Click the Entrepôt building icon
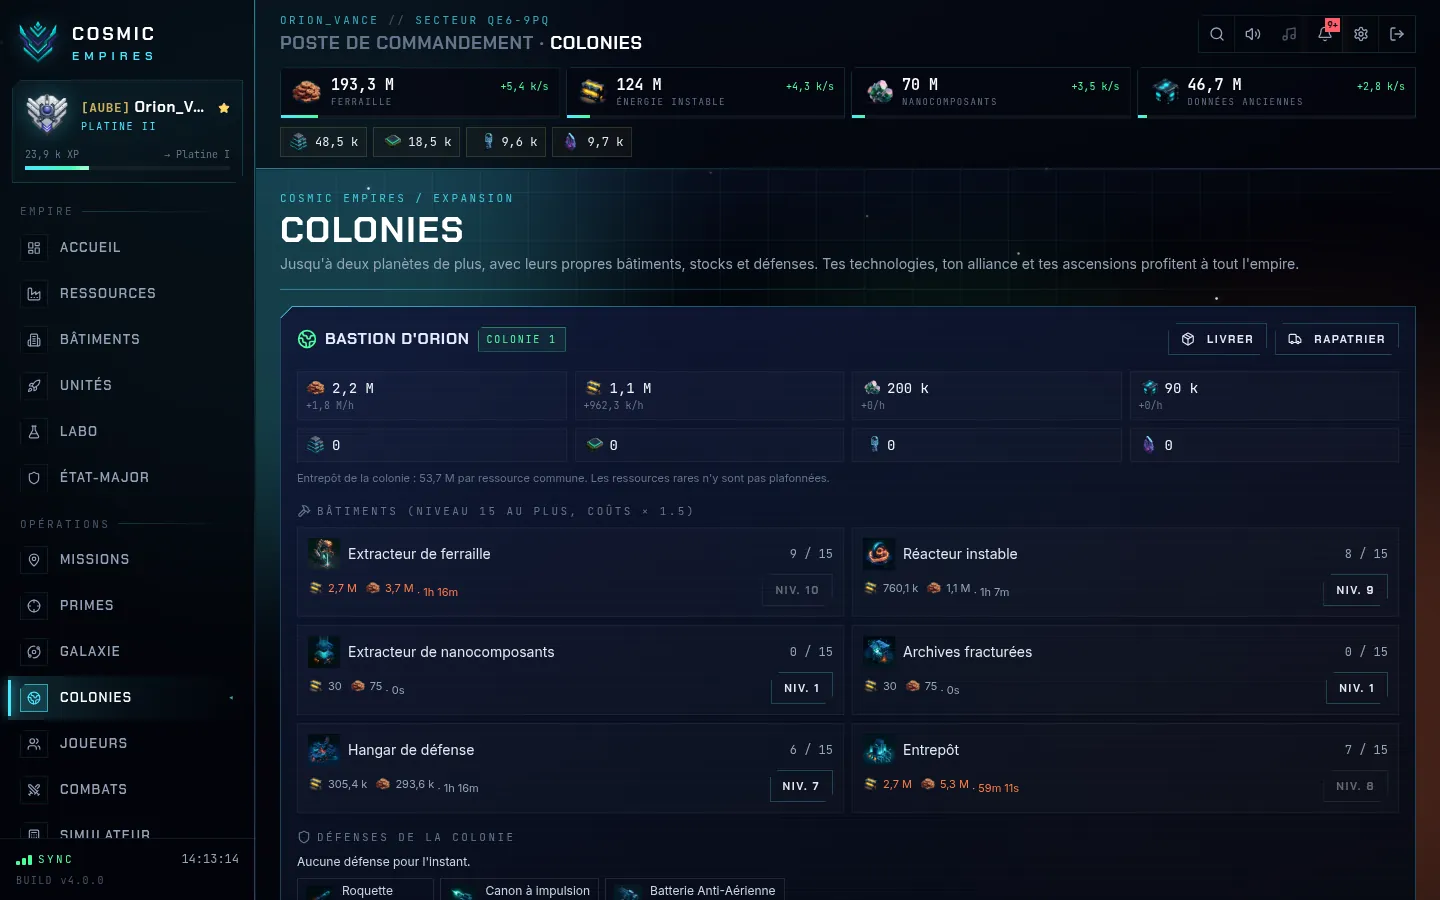The image size is (1440, 900). tap(879, 749)
